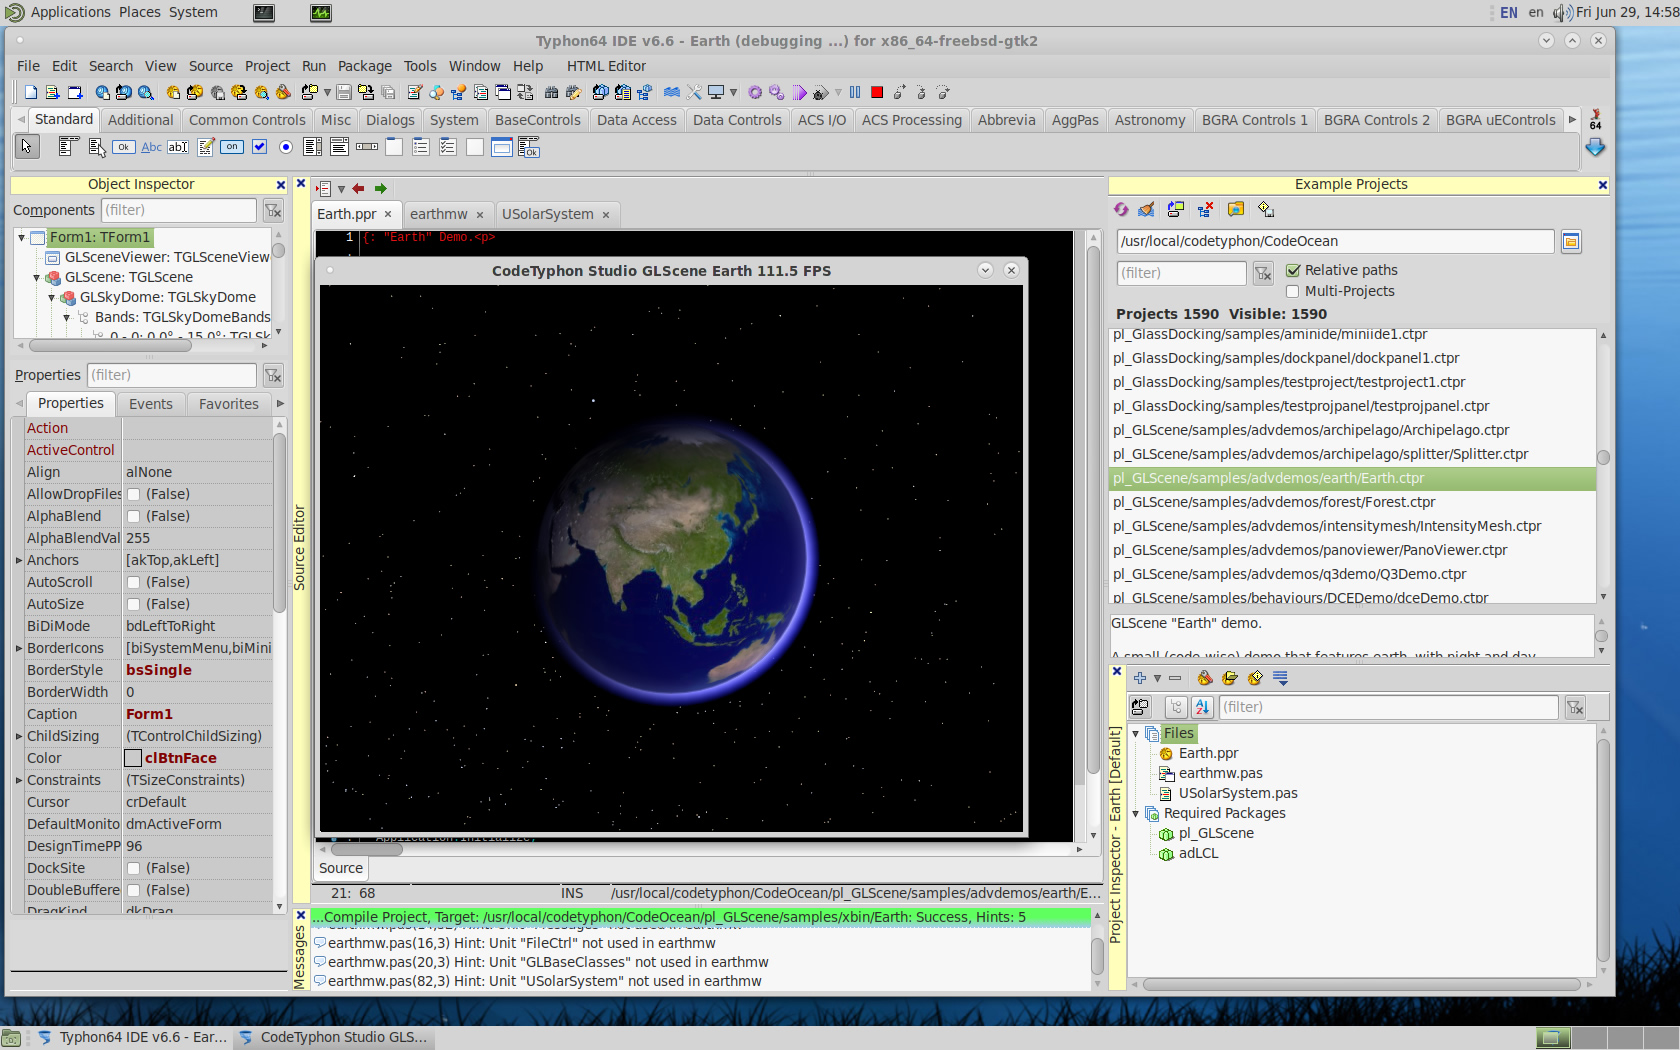Expand the Constraints property
Image resolution: width=1680 pixels, height=1050 pixels.
(x=19, y=780)
